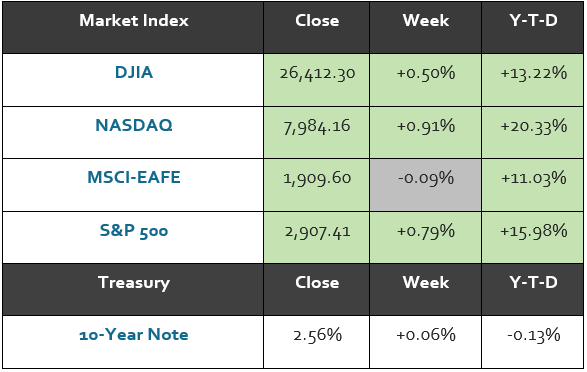Screen dimensions: 587x372
Task: Click the DJIA index label
Action: pos(134,72)
